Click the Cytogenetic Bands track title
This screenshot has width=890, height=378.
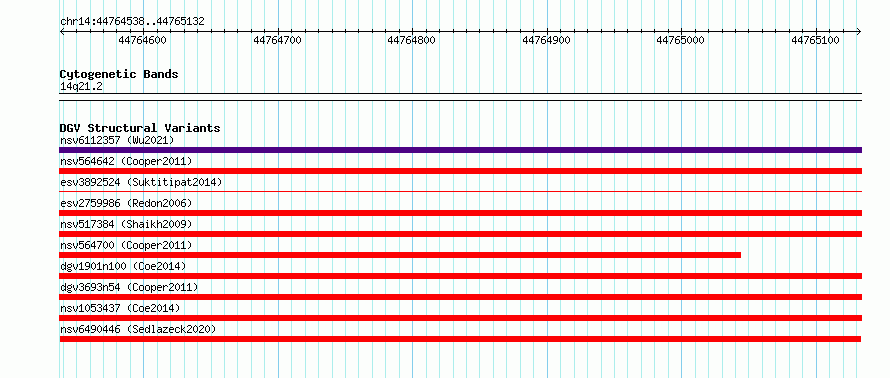pos(119,74)
